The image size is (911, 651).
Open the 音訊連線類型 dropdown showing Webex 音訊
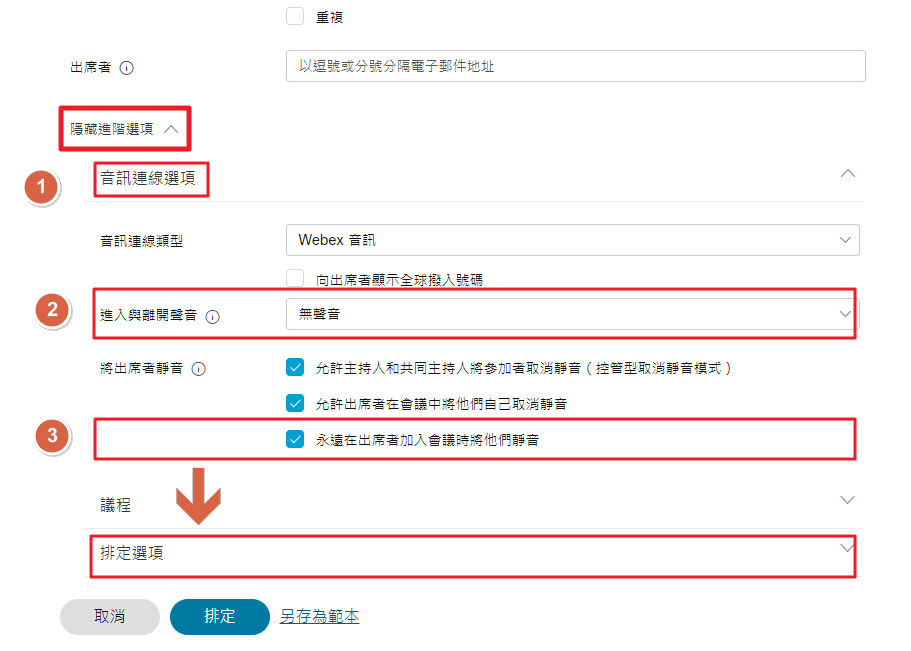coord(572,240)
